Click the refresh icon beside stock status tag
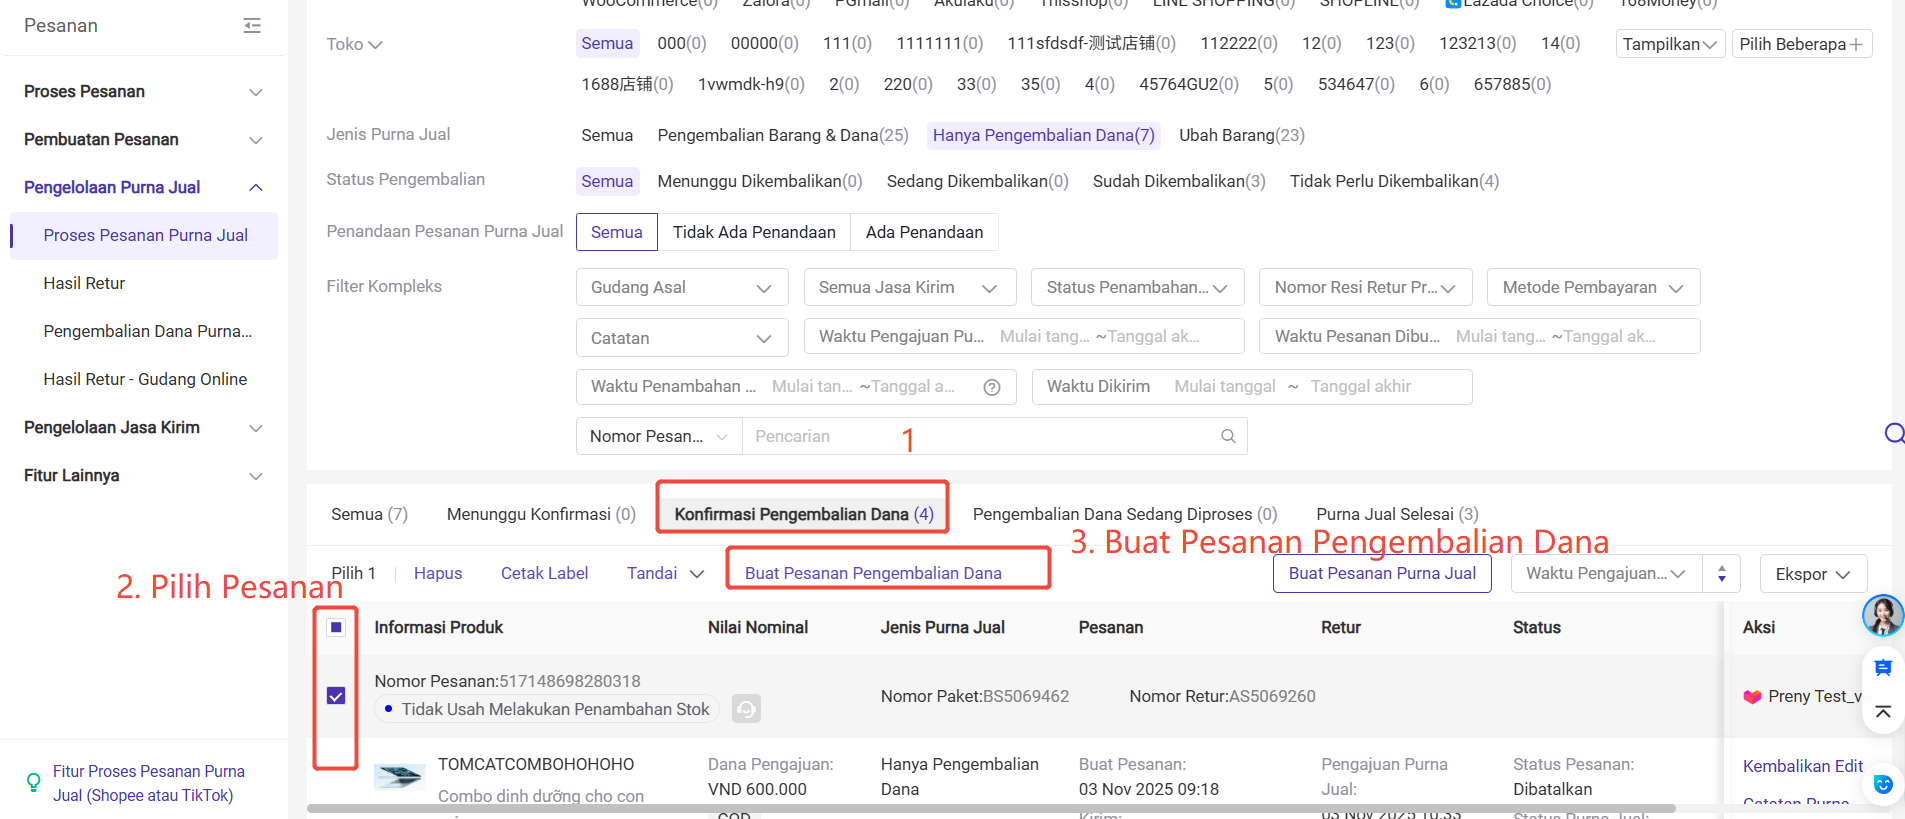Image resolution: width=1905 pixels, height=819 pixels. click(x=746, y=709)
